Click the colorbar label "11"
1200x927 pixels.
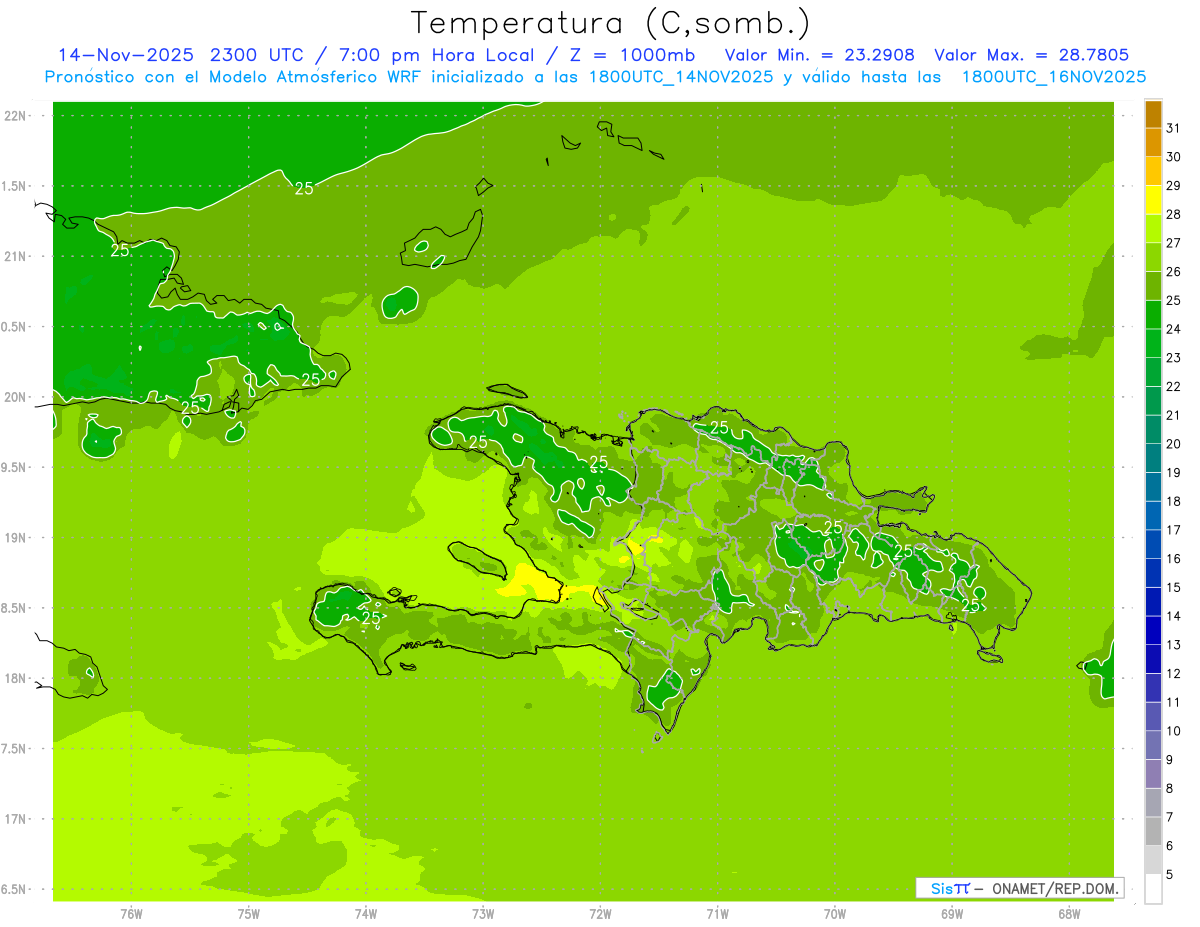[1173, 702]
